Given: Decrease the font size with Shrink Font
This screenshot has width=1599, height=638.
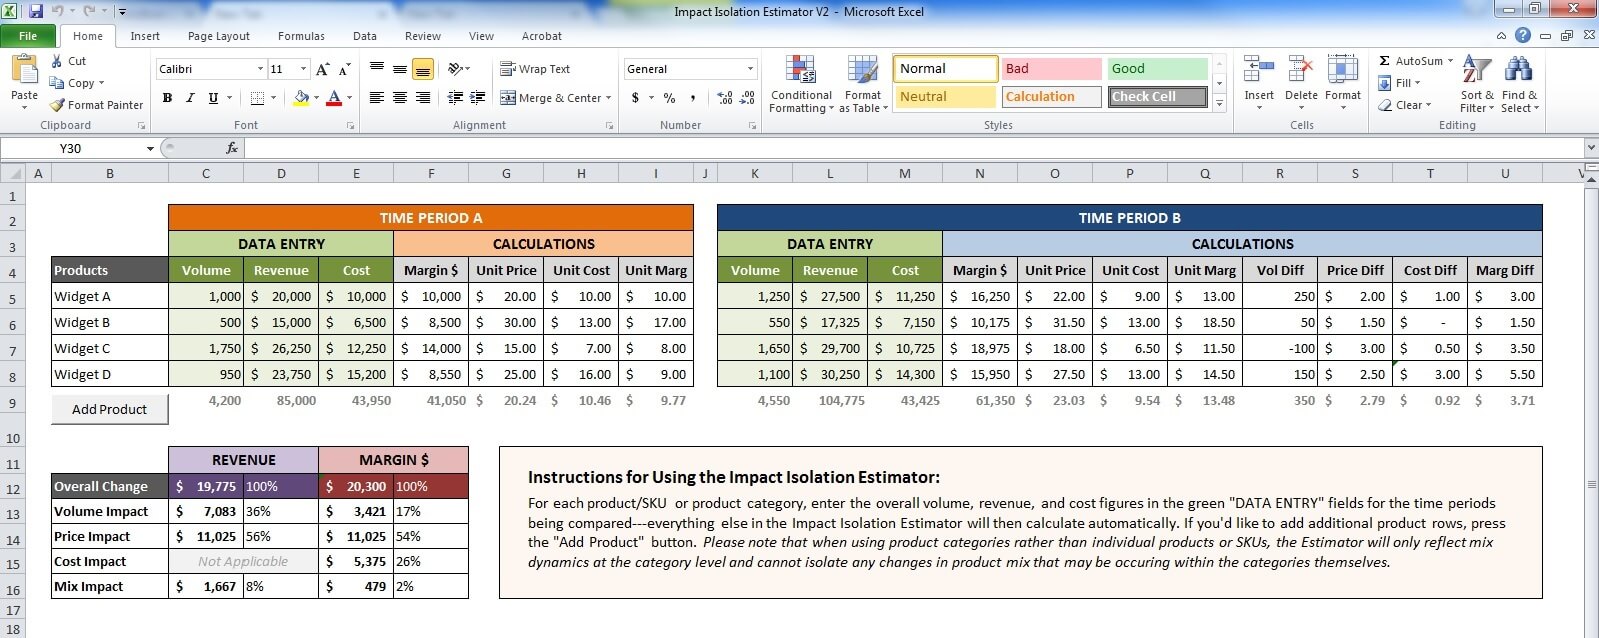Looking at the screenshot, I should click(x=344, y=69).
